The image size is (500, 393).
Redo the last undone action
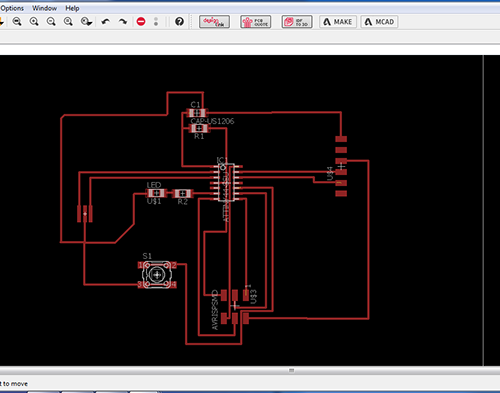click(123, 22)
